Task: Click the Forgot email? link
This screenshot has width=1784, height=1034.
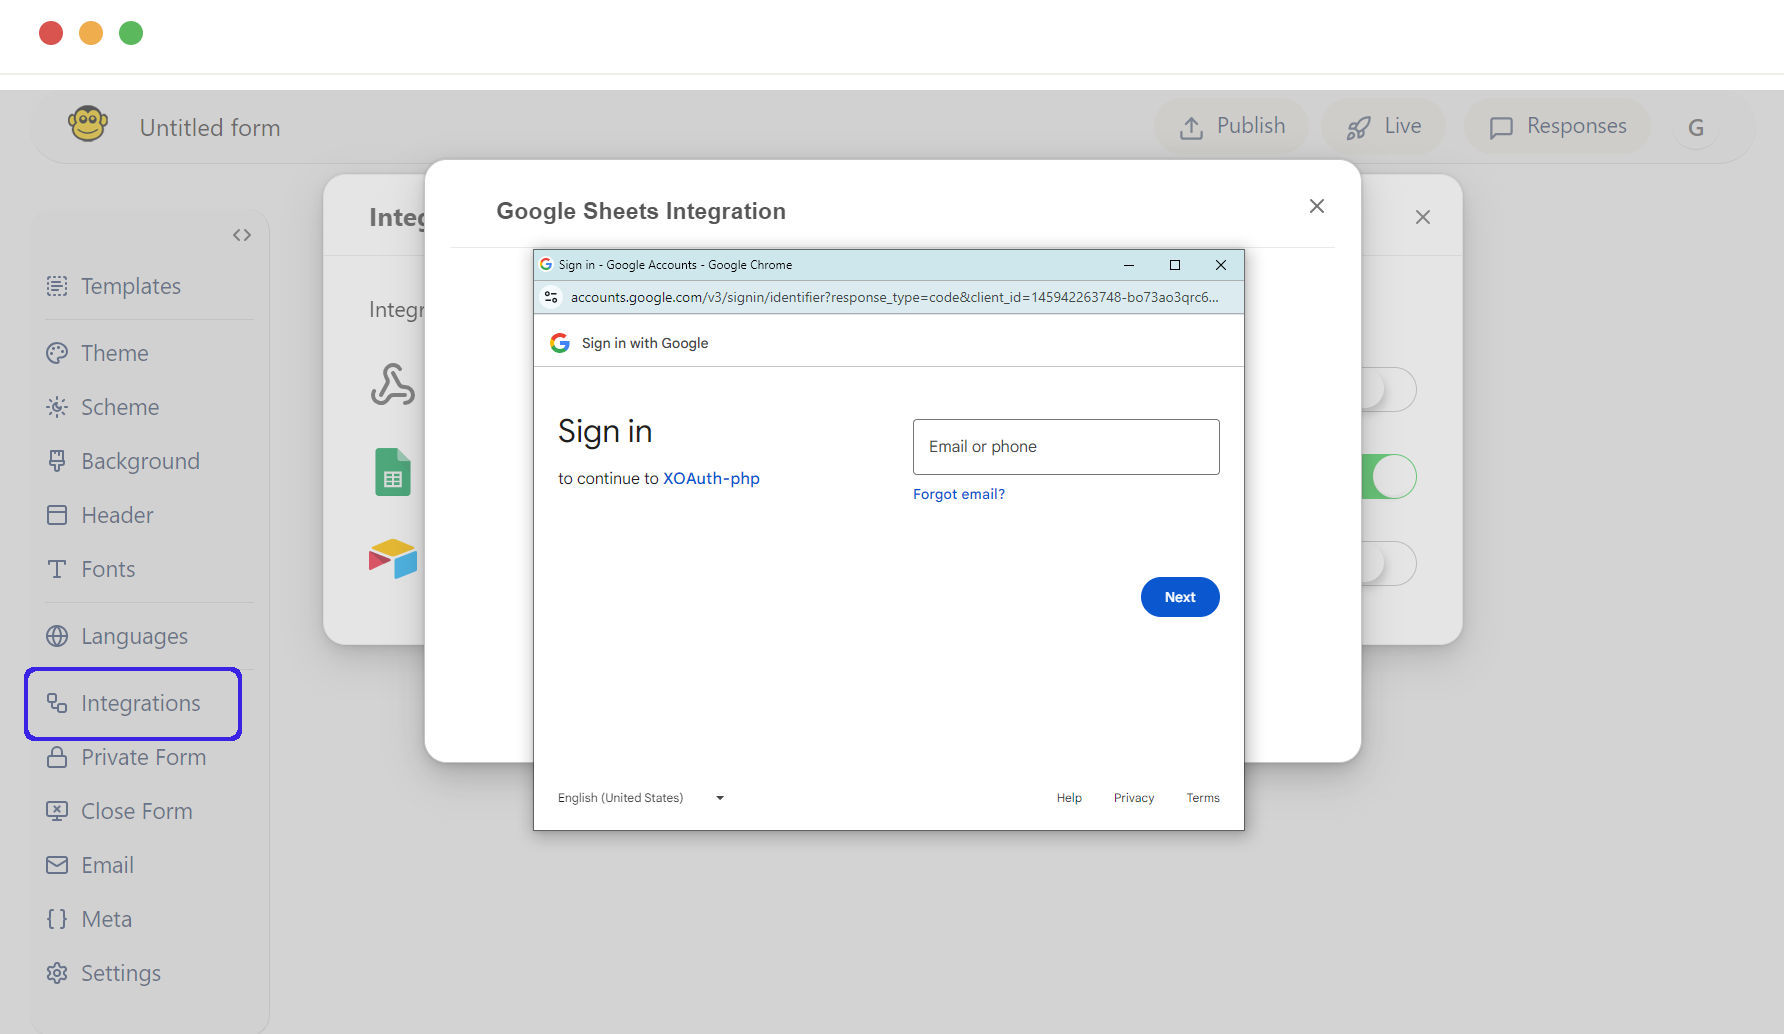Action: [x=959, y=494]
